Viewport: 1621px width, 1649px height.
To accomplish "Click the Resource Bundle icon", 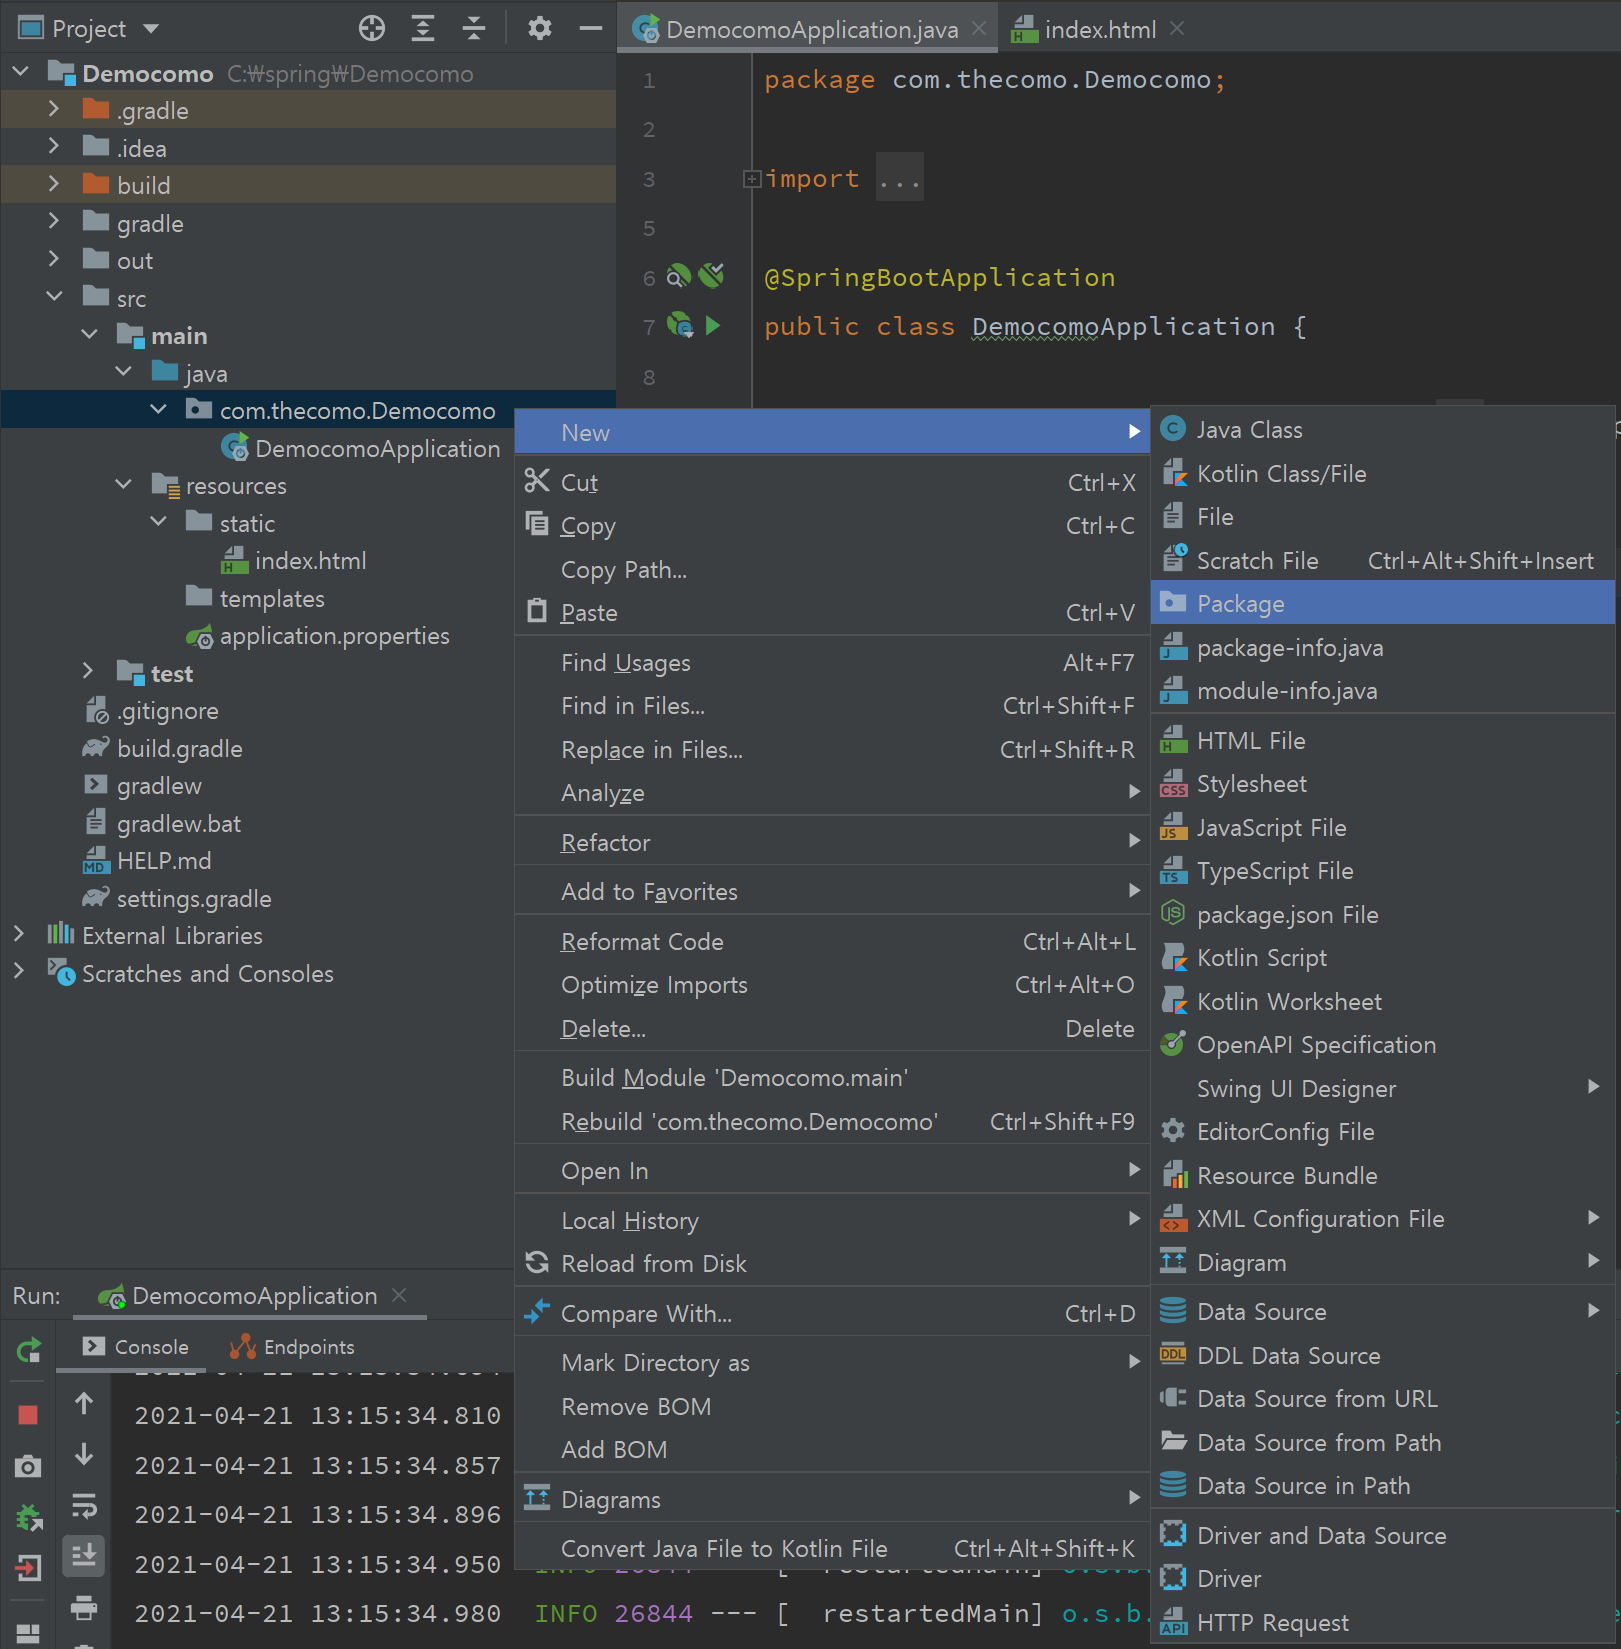I will [1174, 1175].
